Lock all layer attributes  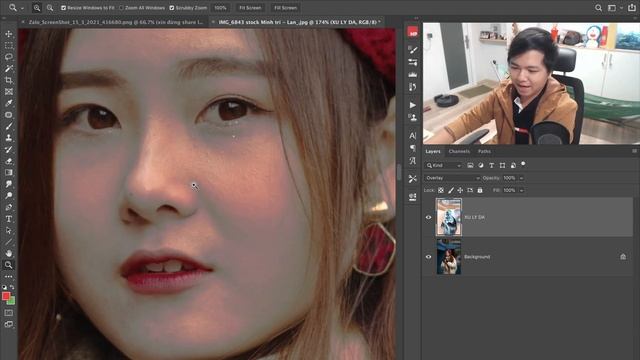click(x=480, y=190)
